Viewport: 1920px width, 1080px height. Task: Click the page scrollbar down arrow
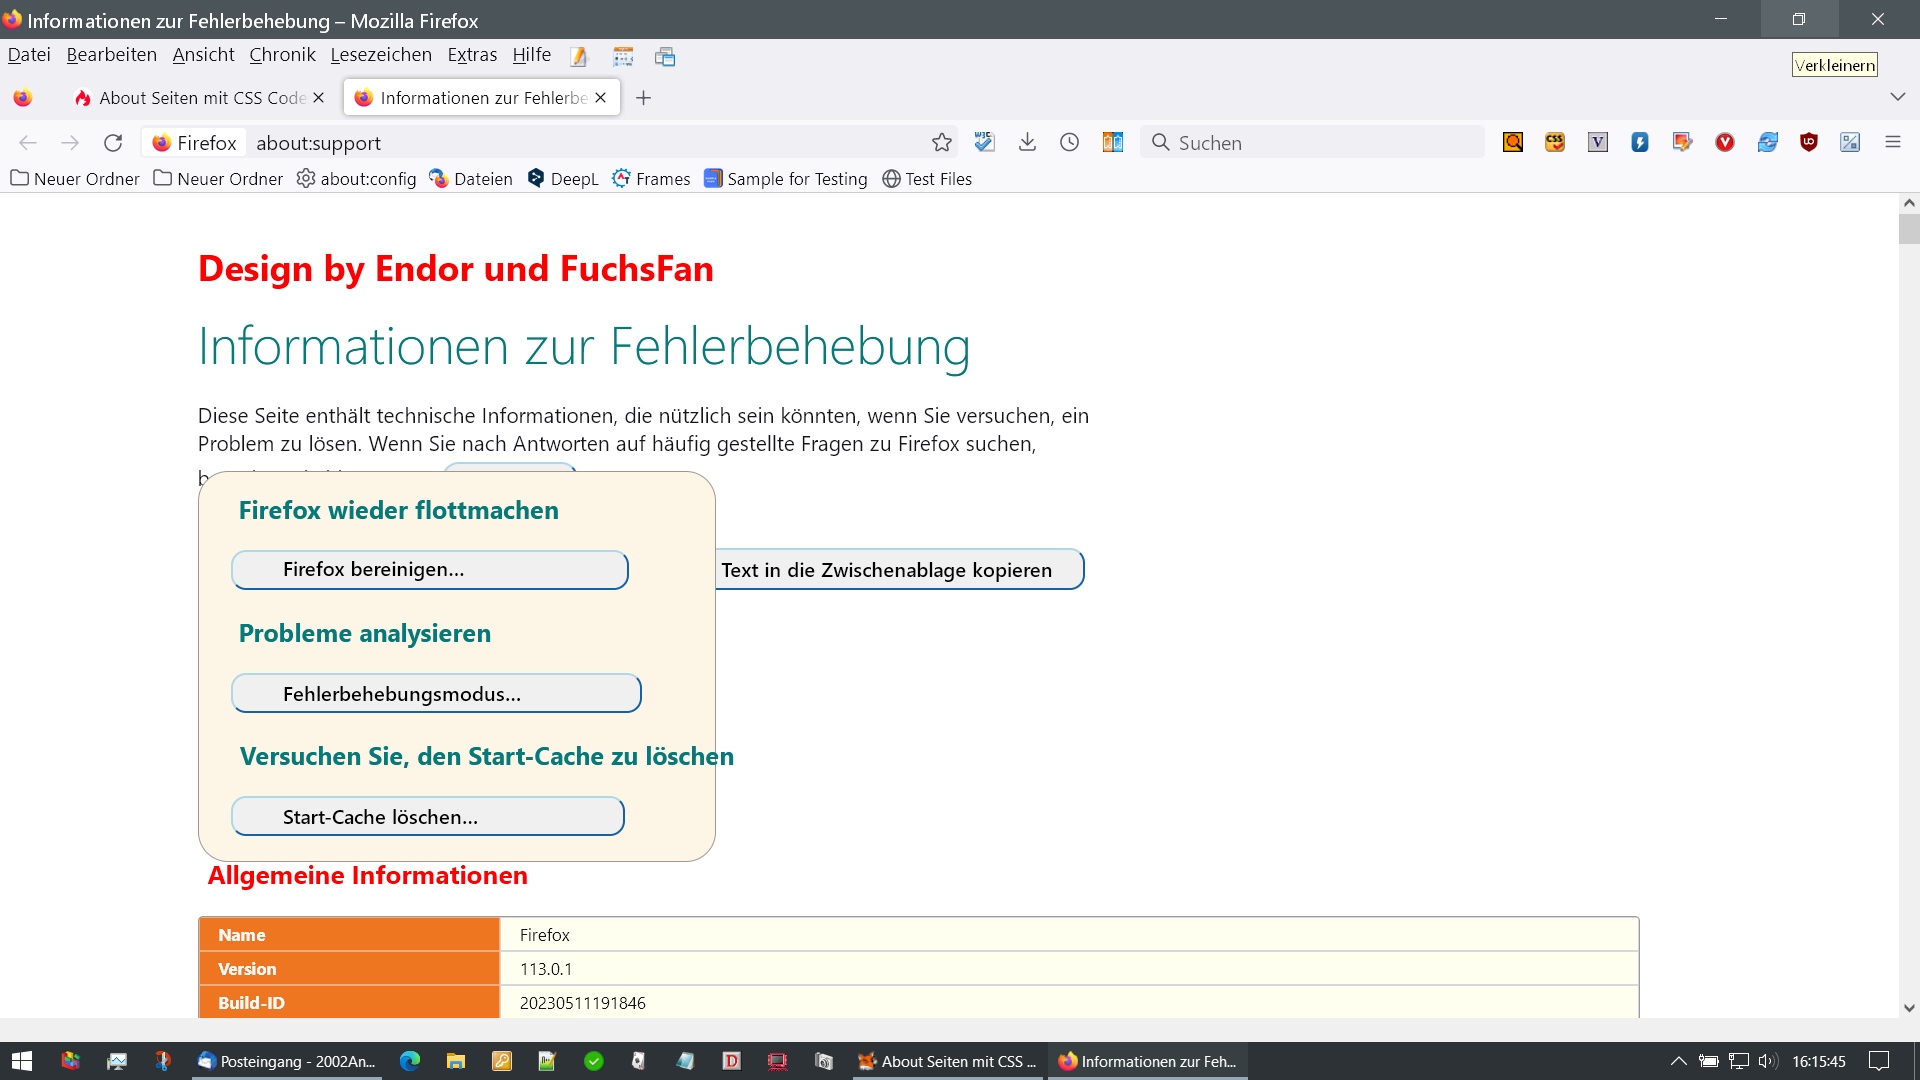tap(1908, 1008)
